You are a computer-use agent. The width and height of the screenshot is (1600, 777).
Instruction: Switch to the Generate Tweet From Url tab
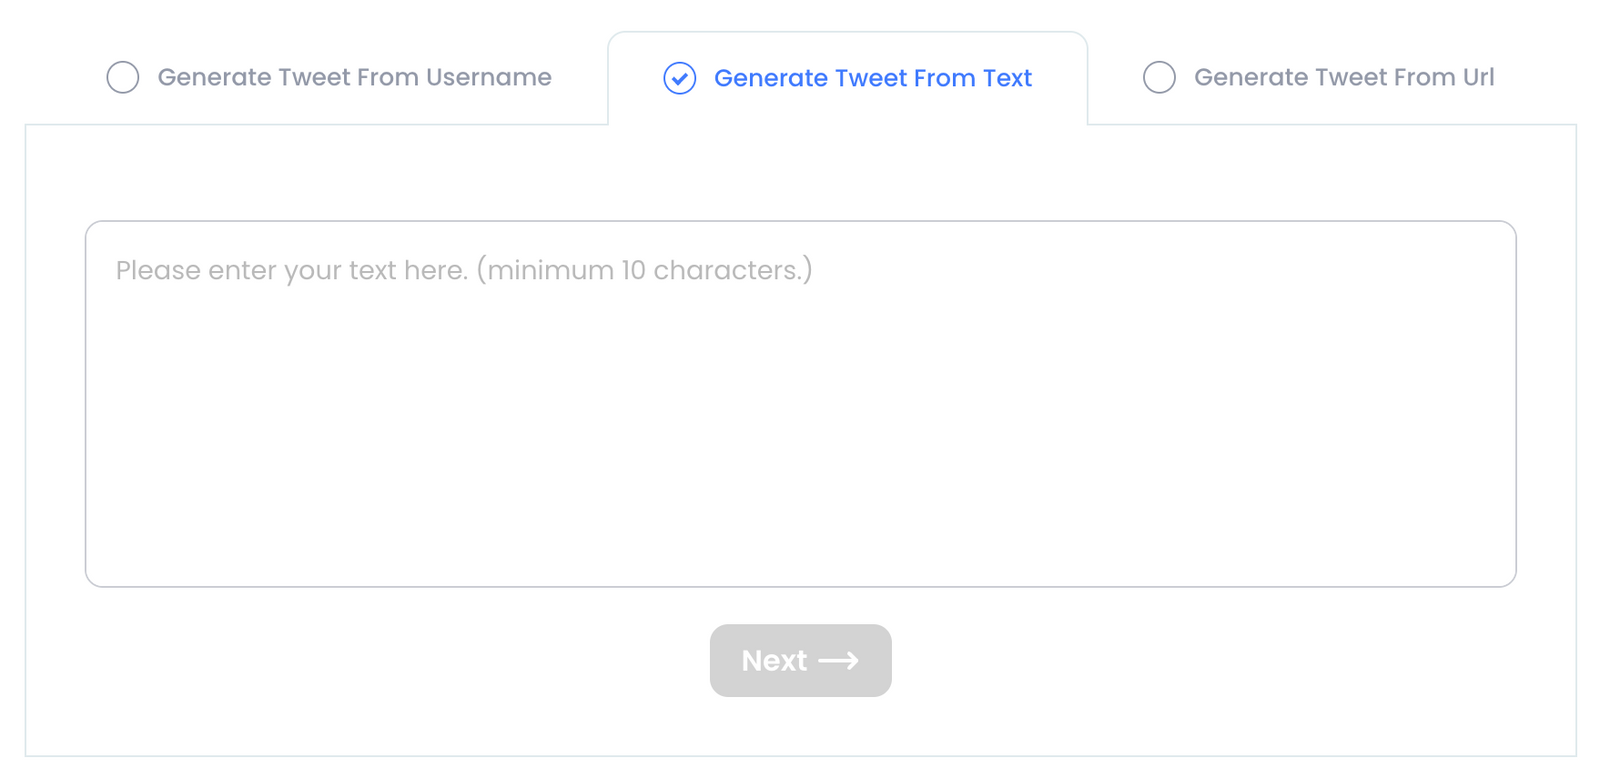pos(1343,76)
